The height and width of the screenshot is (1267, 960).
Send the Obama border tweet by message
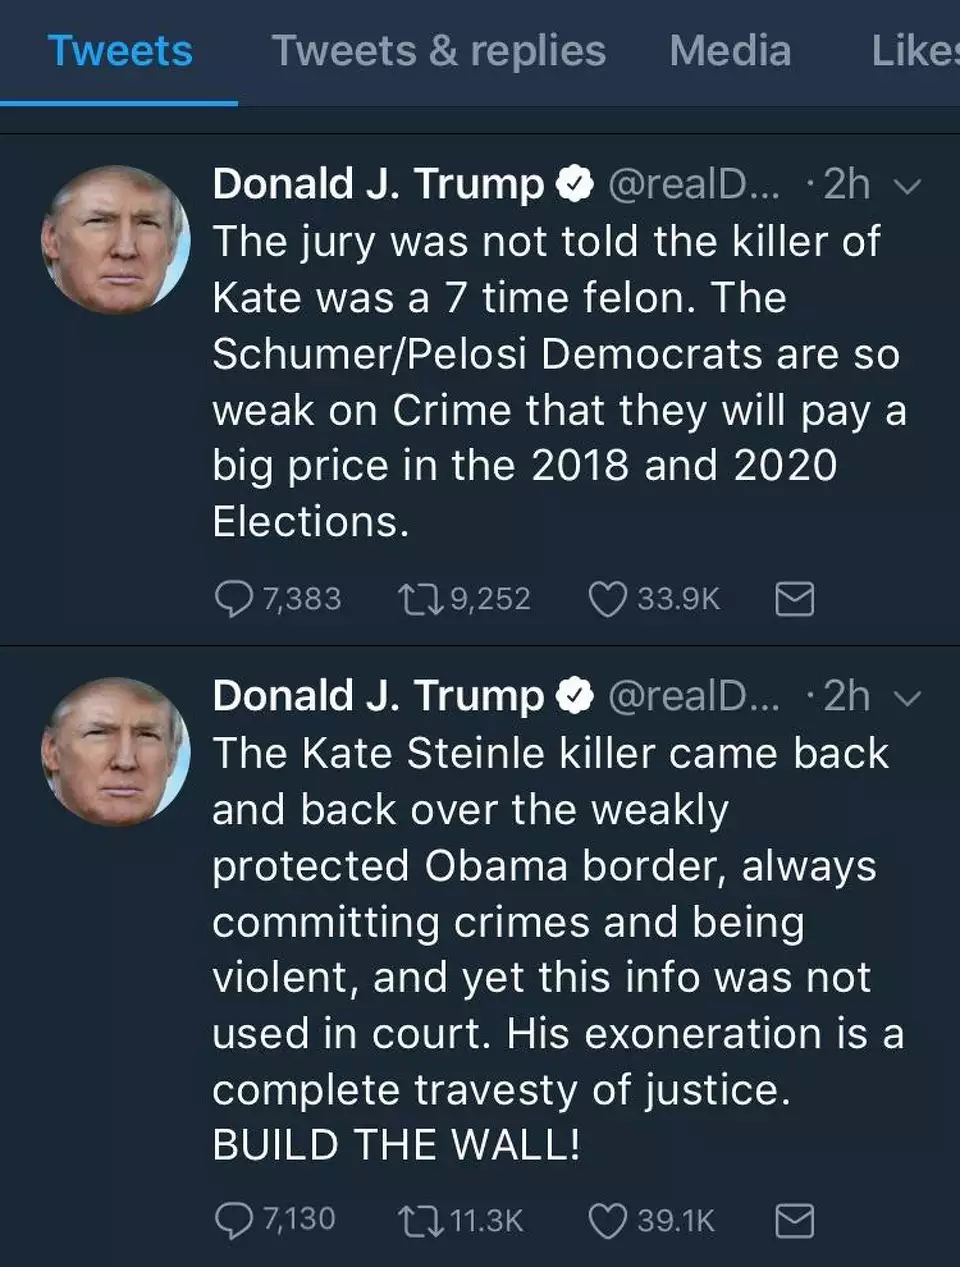(795, 1220)
